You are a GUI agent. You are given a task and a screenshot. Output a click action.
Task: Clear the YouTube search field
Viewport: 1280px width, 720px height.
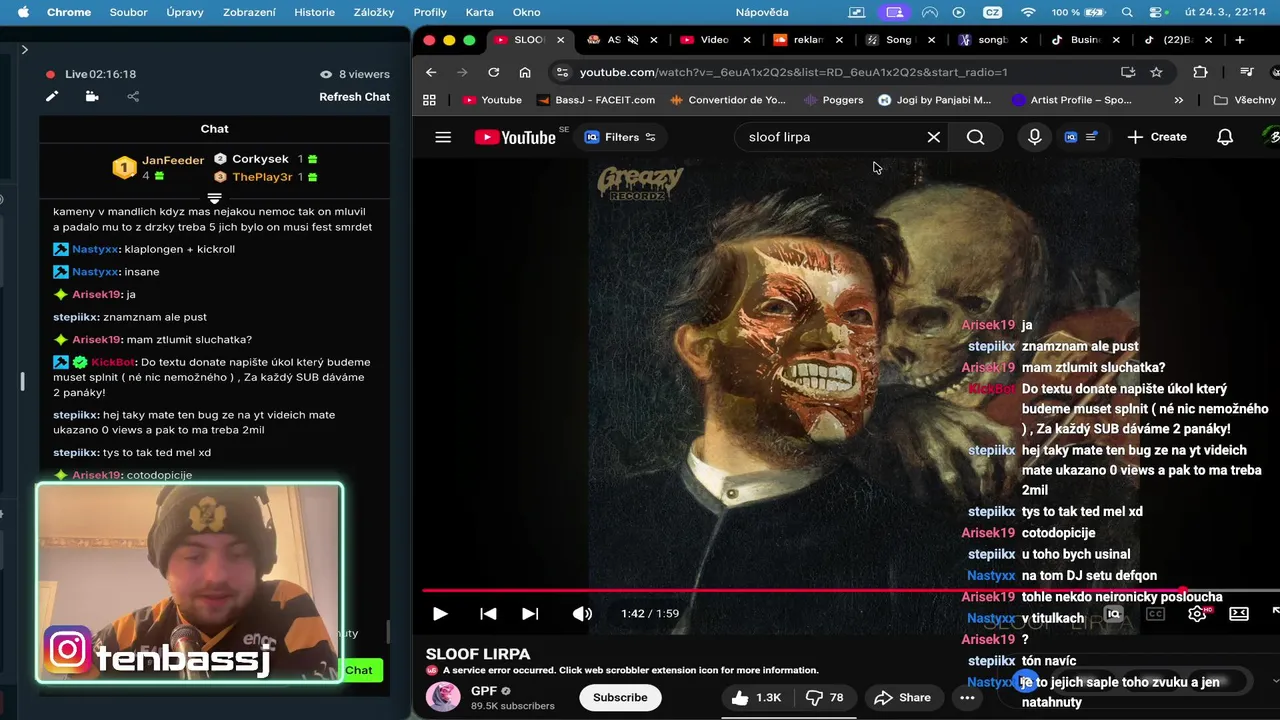click(934, 137)
